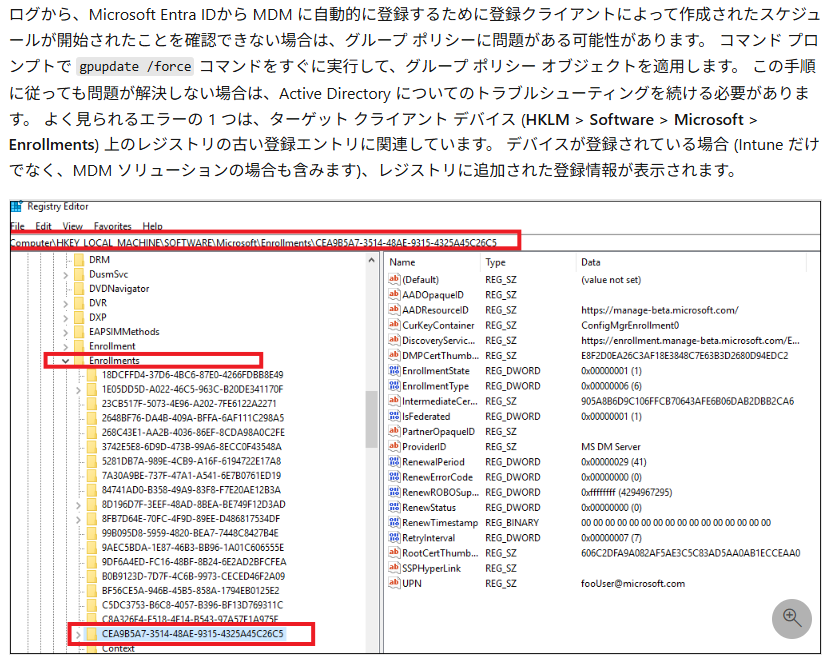This screenshot has height=667, width=834.
Task: Click the binary icon beside RenewTimestamp
Action: click(x=394, y=522)
